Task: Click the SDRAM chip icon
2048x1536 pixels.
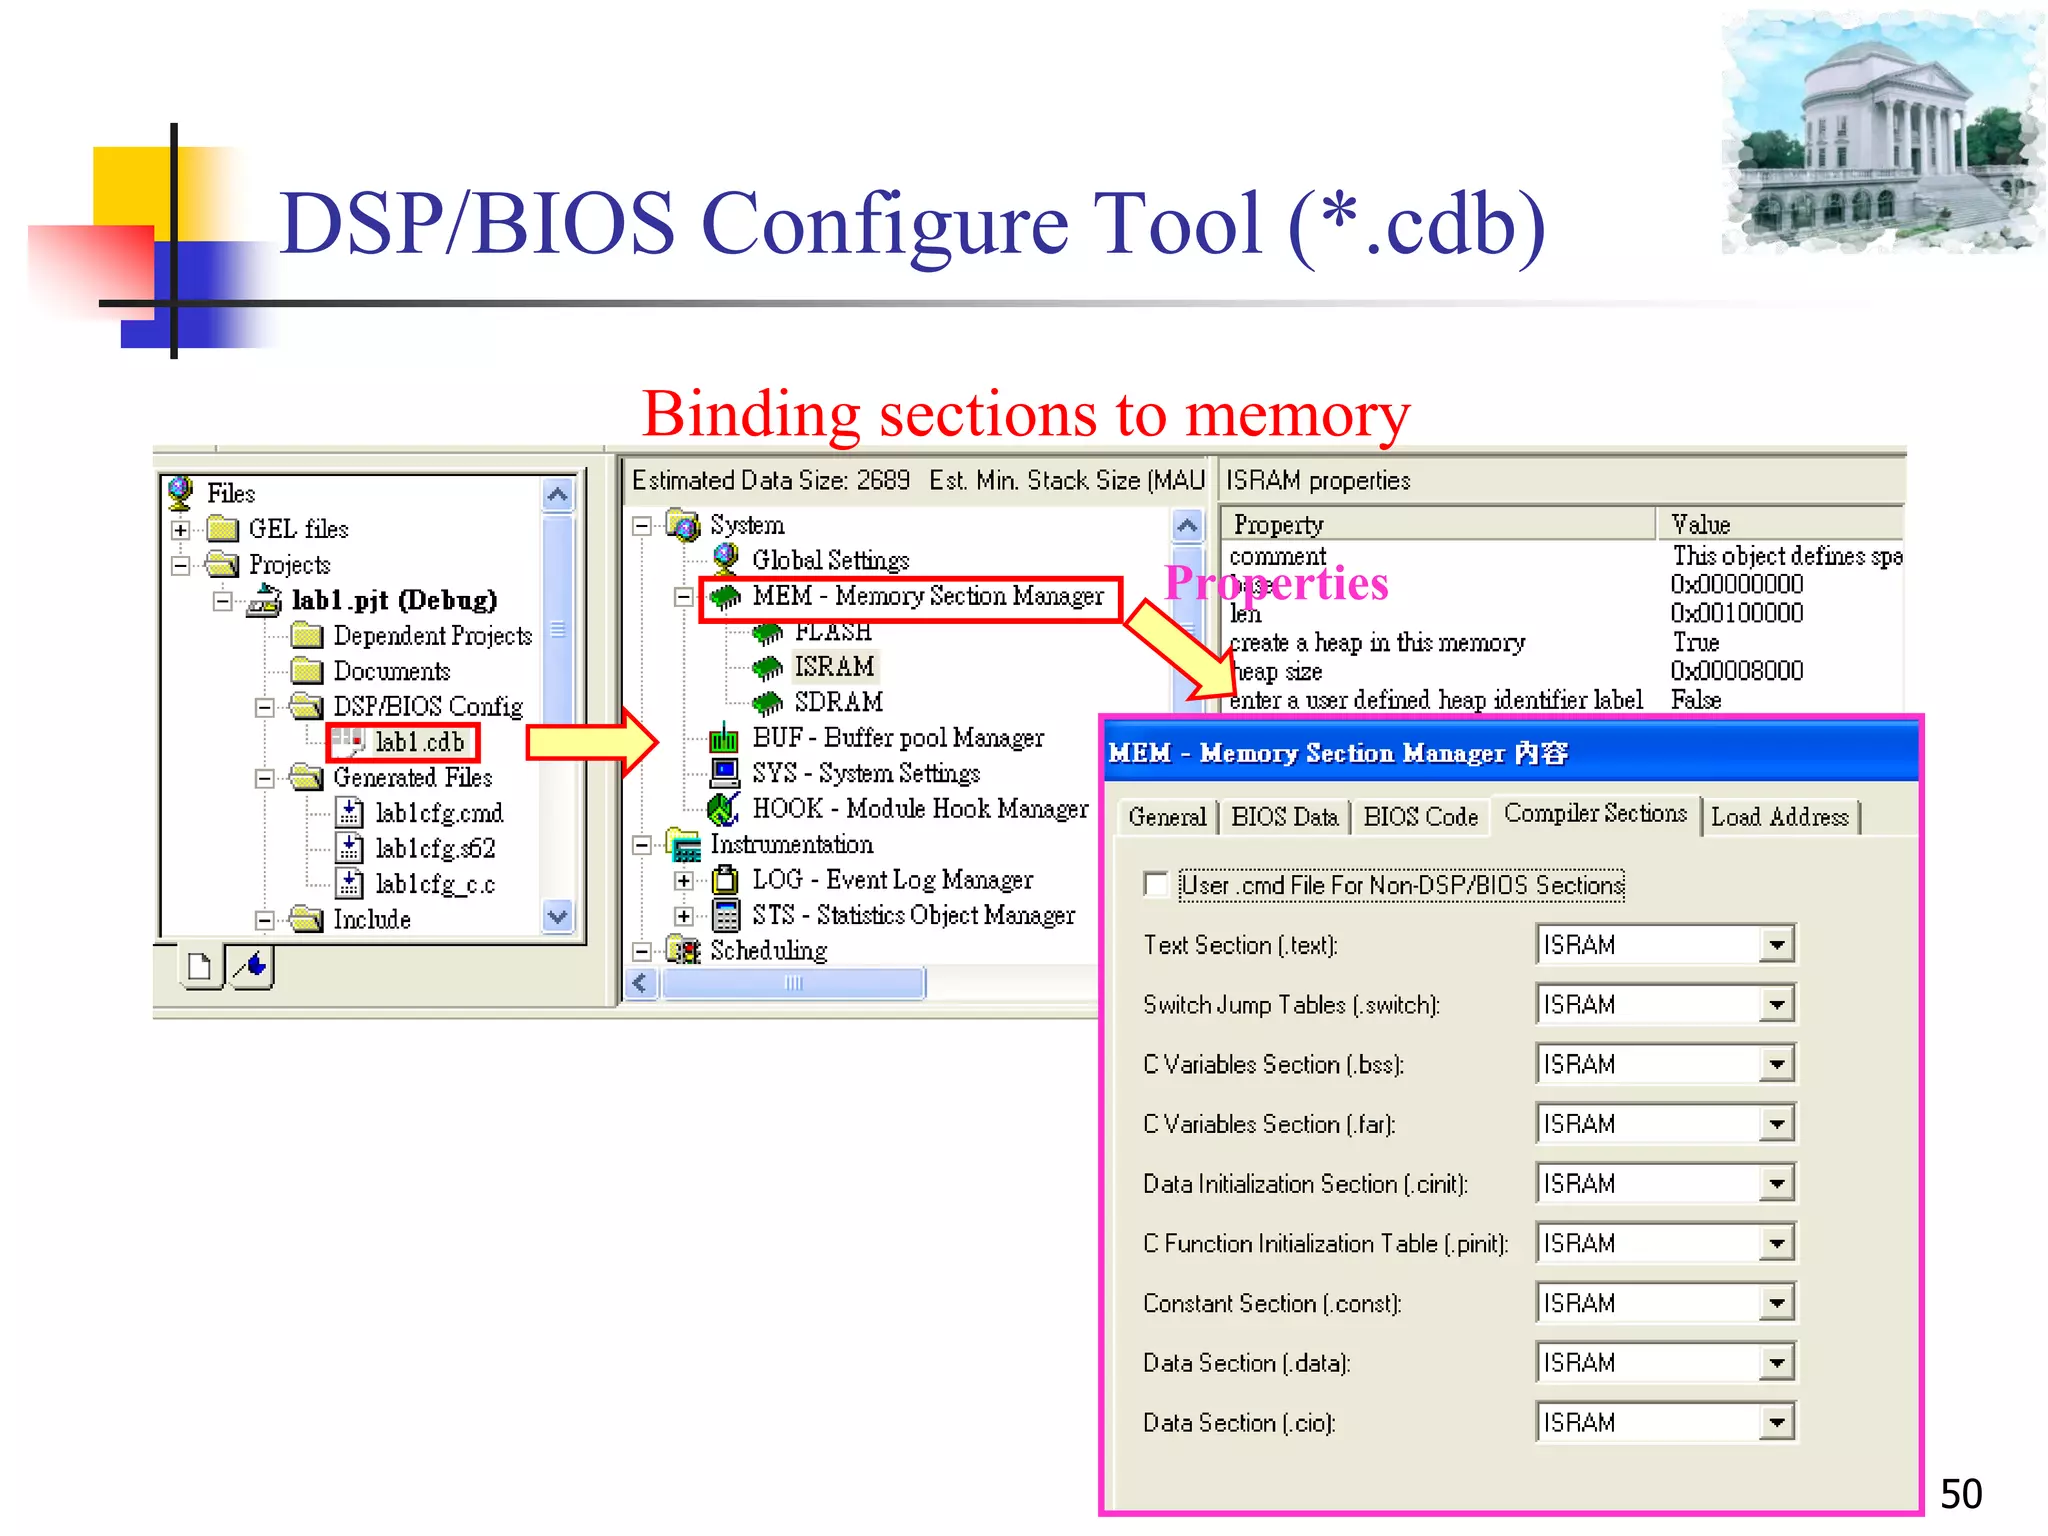Action: click(768, 703)
